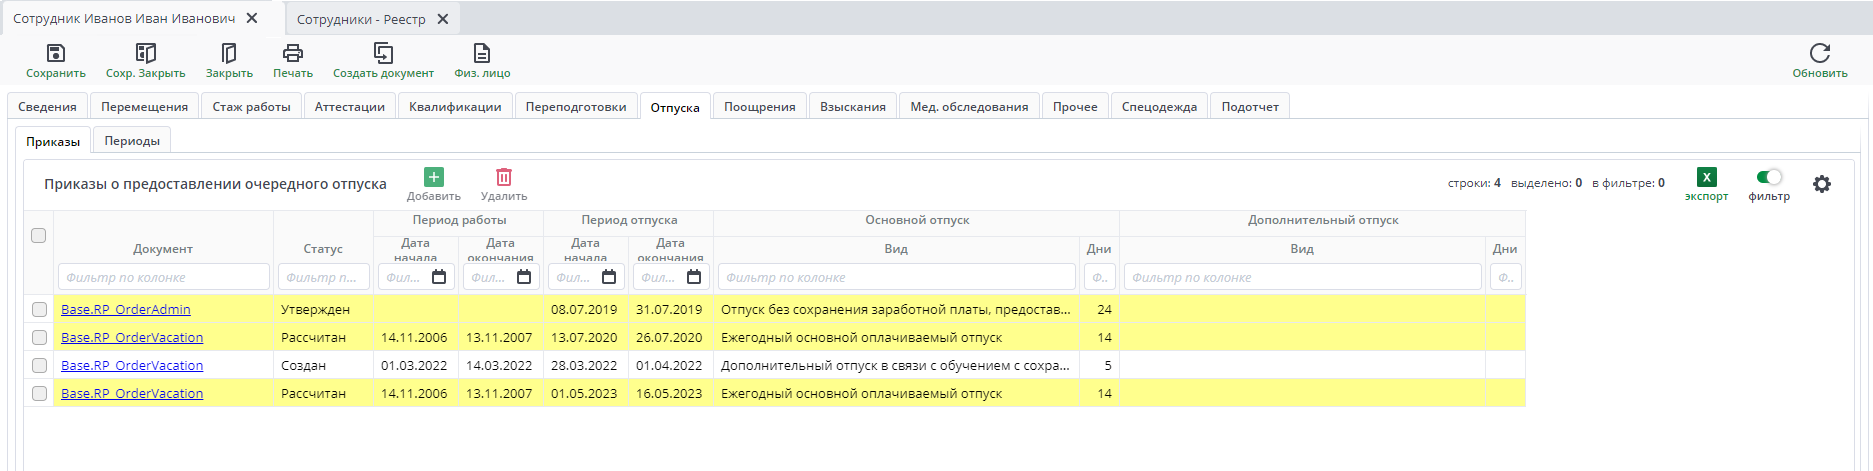
Task: Click the Документ column header
Action: point(163,249)
